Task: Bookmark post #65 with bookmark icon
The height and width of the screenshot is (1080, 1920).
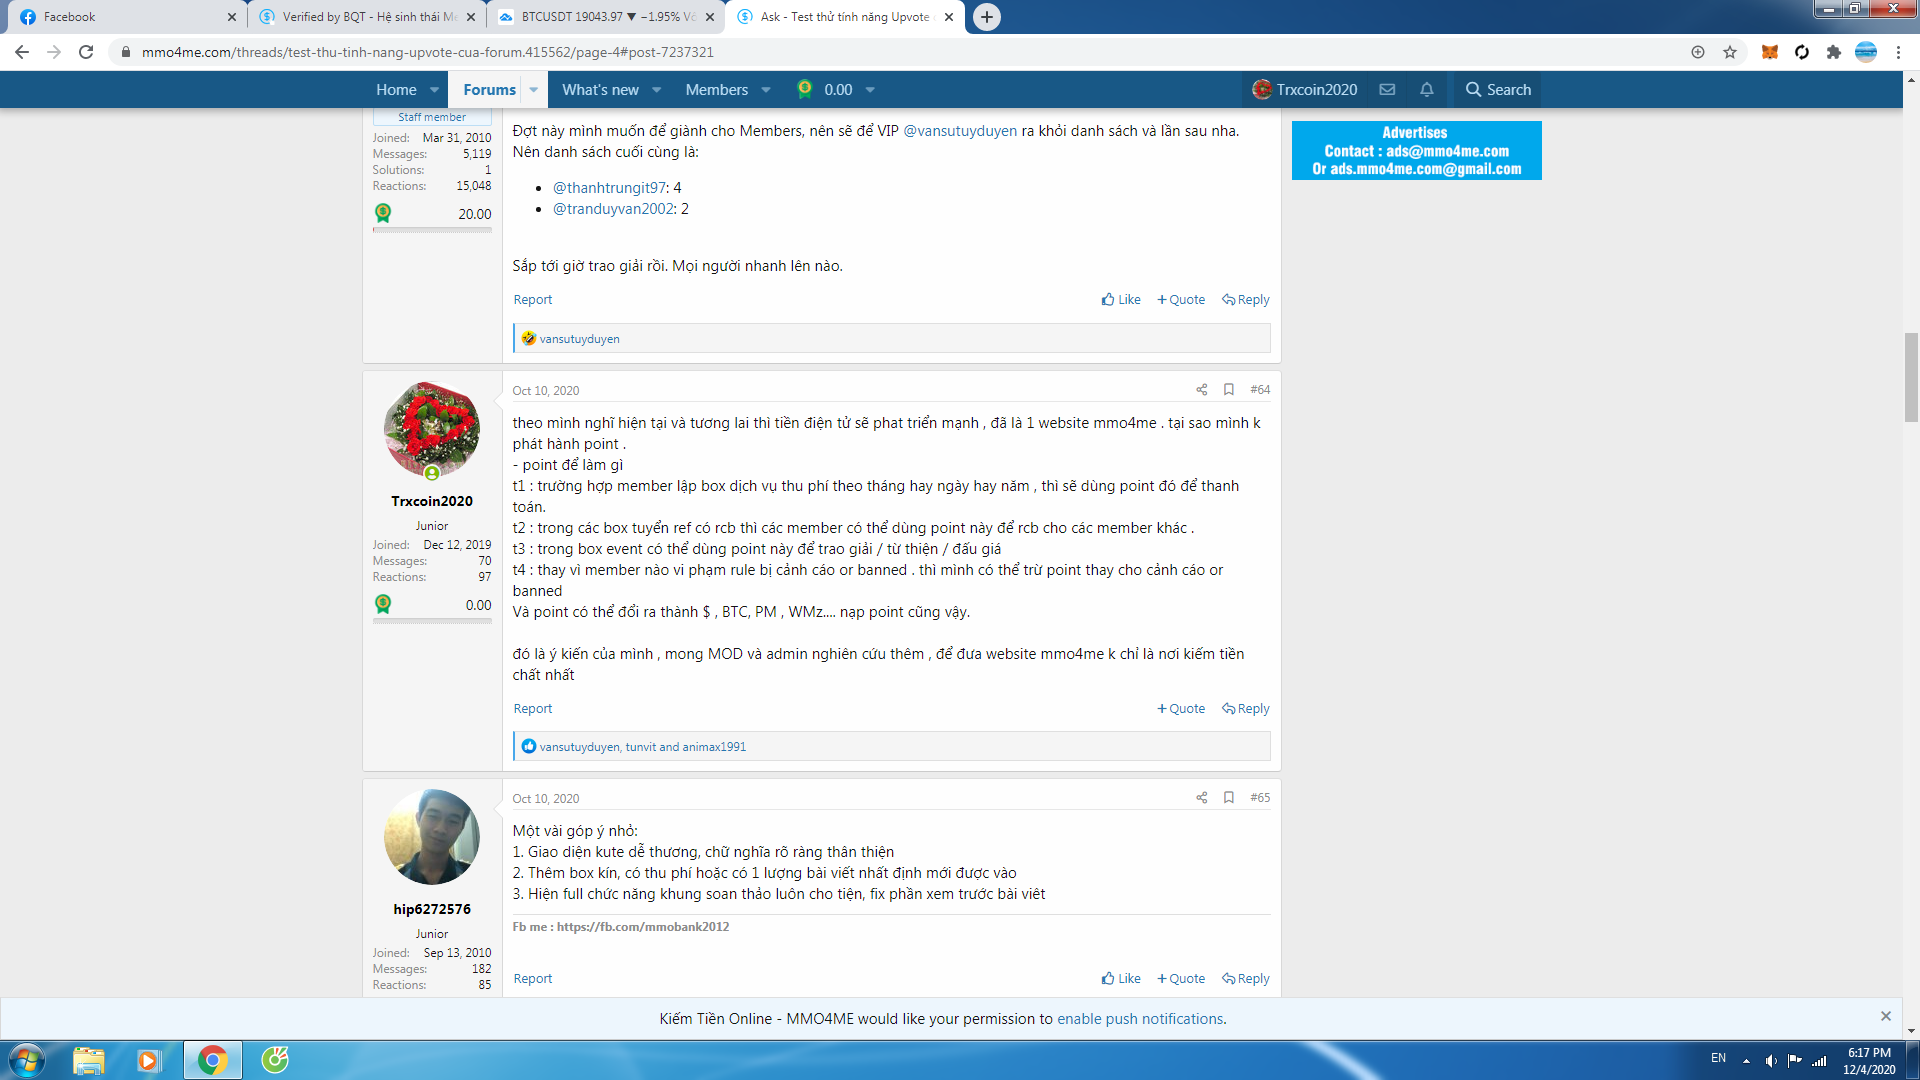Action: 1229,798
